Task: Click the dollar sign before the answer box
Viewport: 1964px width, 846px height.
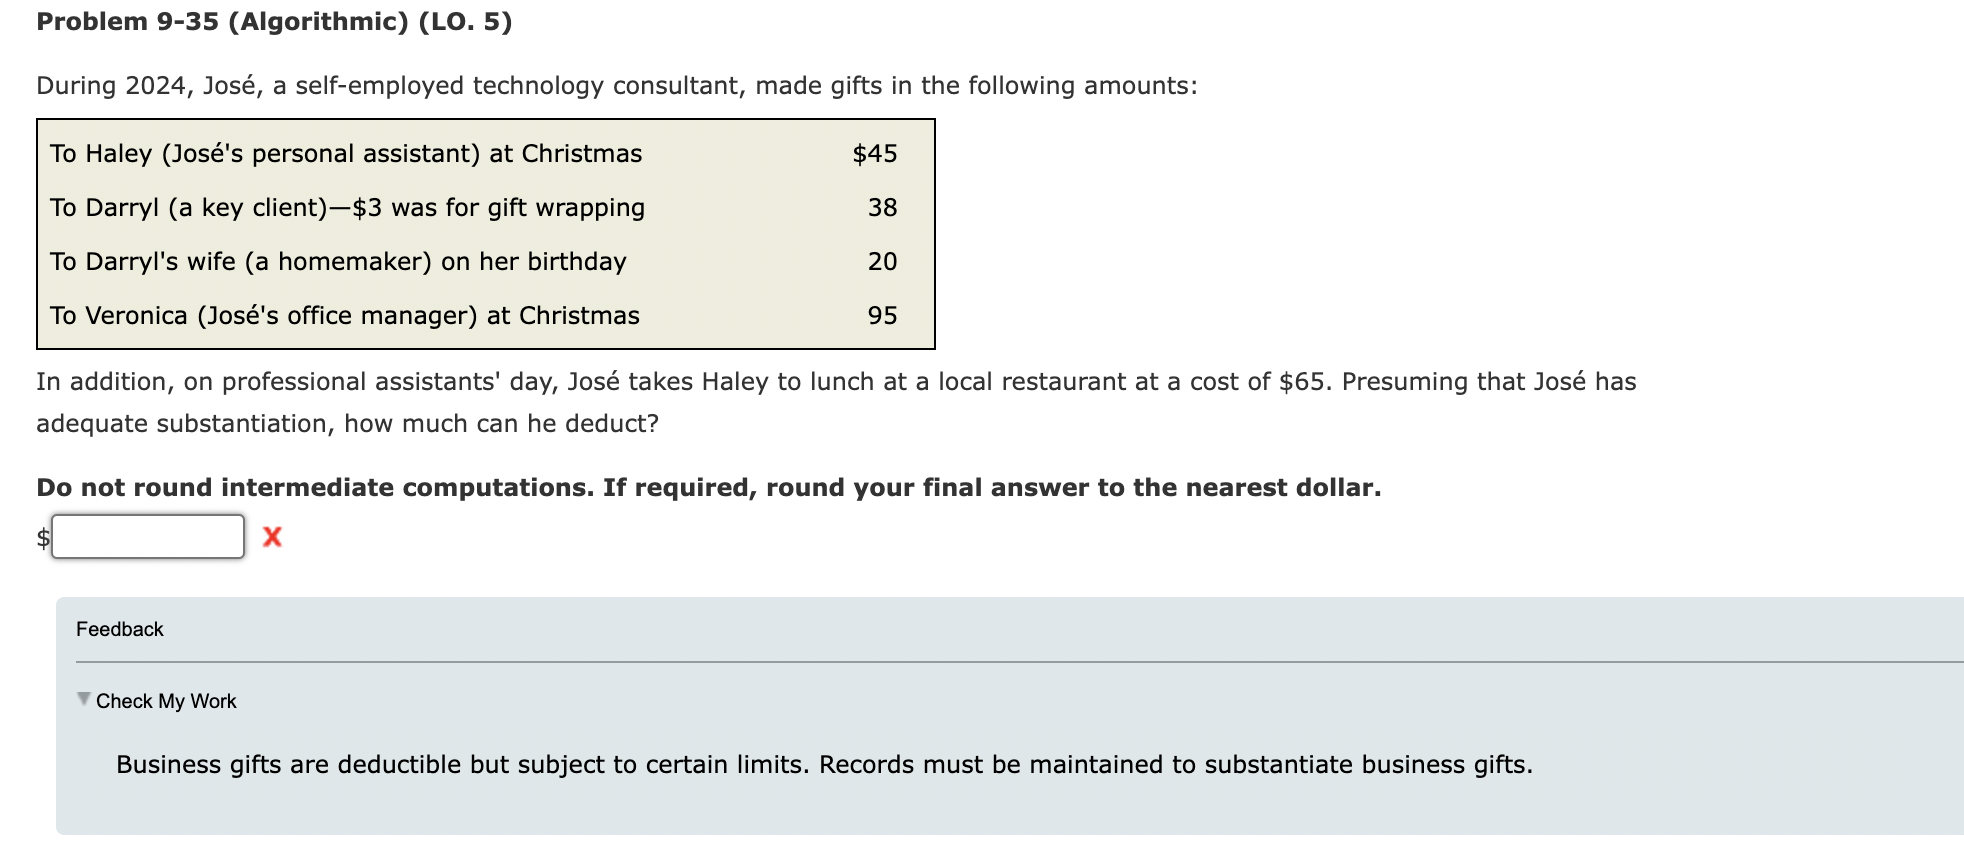Action: 42,537
